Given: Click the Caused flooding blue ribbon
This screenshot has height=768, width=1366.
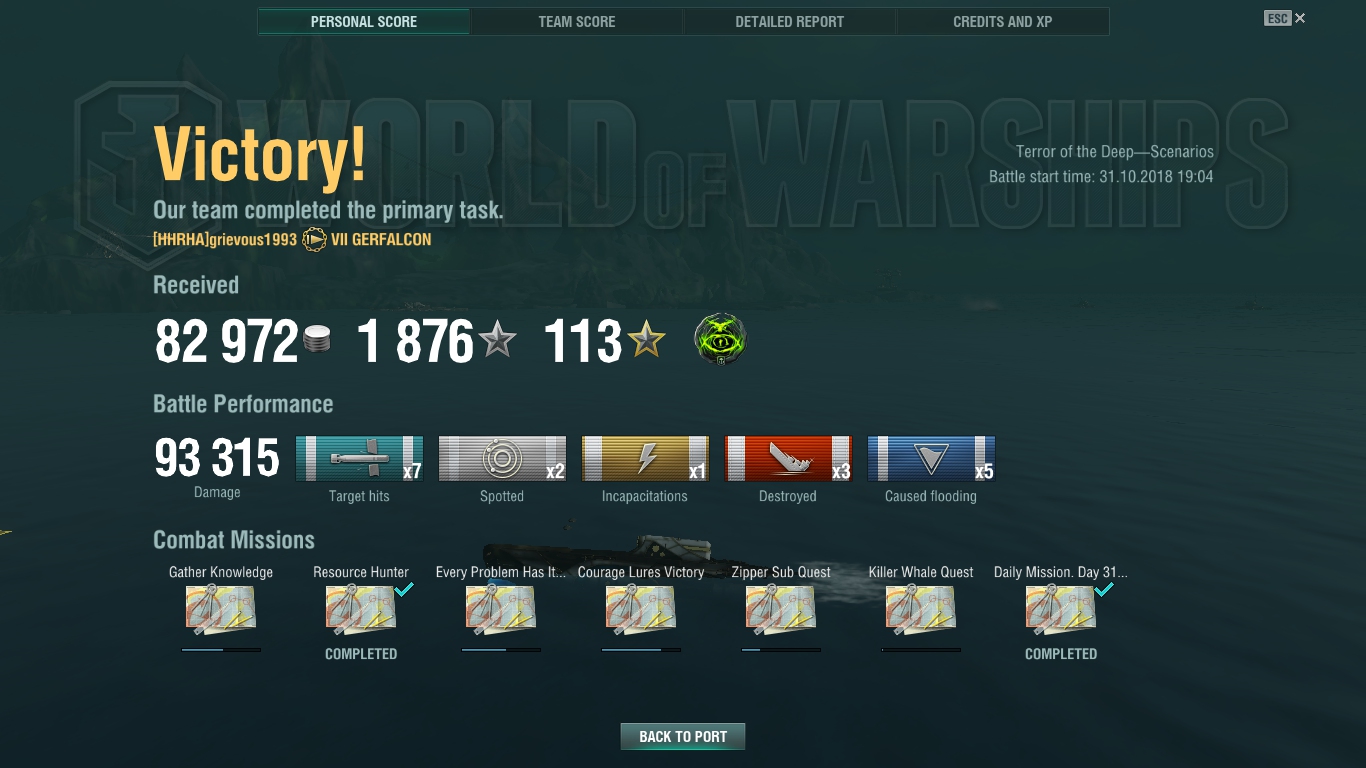Looking at the screenshot, I should 931,459.
